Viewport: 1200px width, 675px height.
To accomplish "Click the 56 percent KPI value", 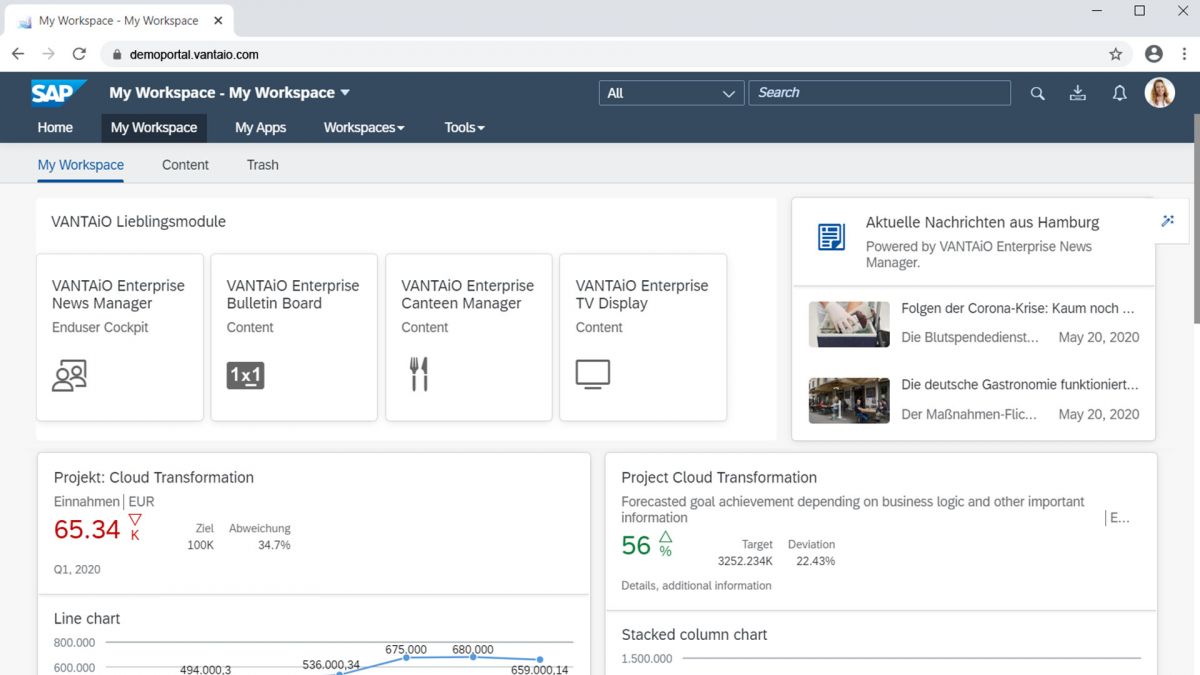I will [636, 545].
